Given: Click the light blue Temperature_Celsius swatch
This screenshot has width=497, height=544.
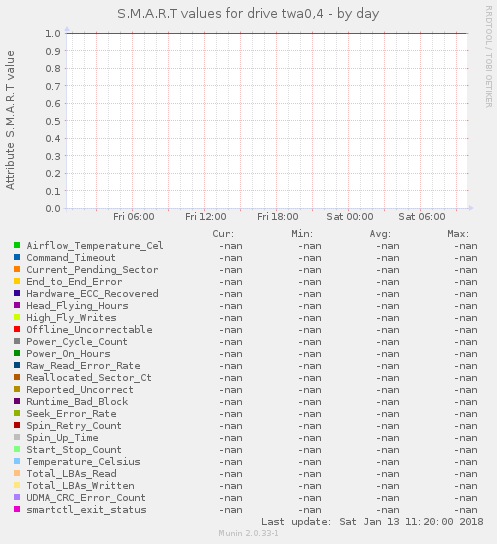Looking at the screenshot, I should (17, 461).
